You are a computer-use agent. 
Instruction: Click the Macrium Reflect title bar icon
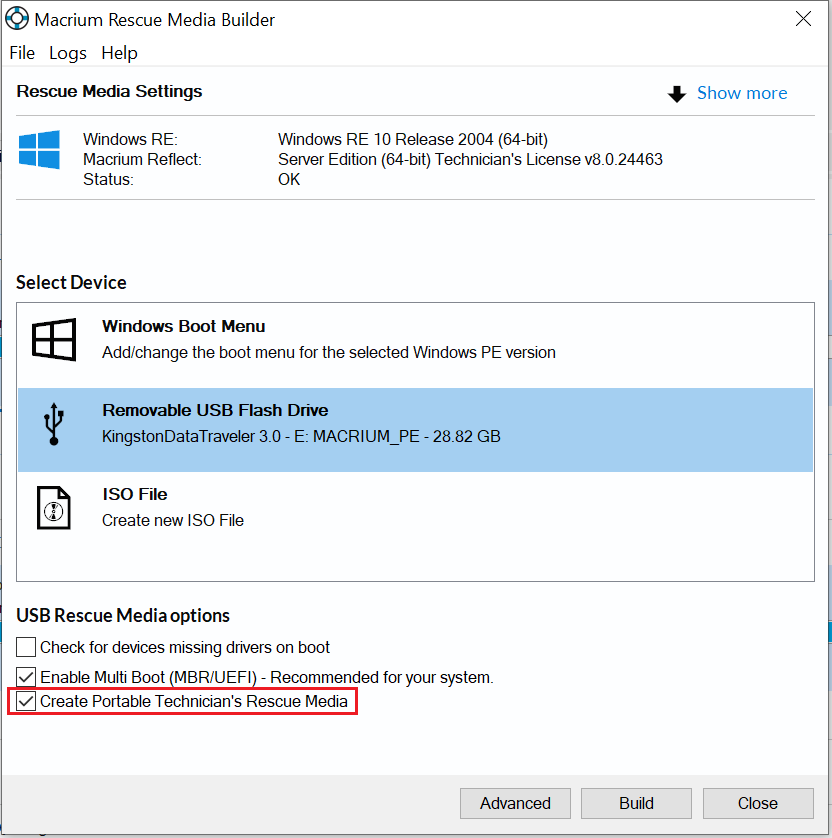(x=16, y=17)
